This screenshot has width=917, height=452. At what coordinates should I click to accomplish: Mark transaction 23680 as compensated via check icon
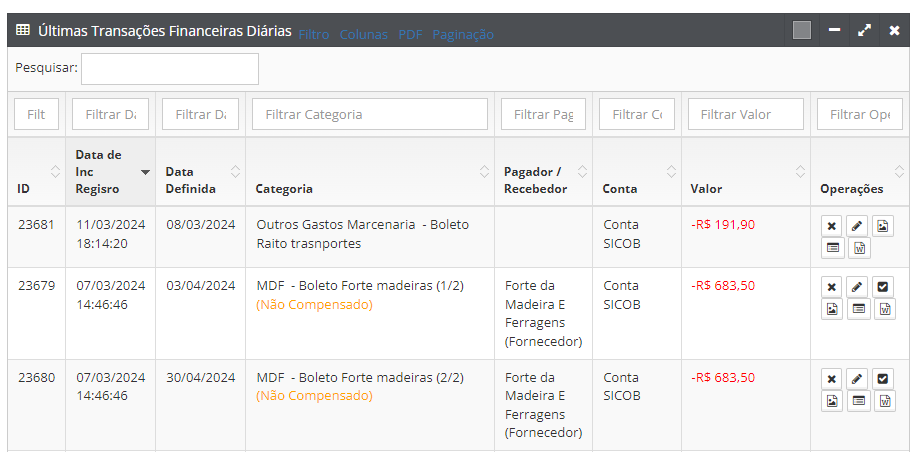(x=883, y=379)
